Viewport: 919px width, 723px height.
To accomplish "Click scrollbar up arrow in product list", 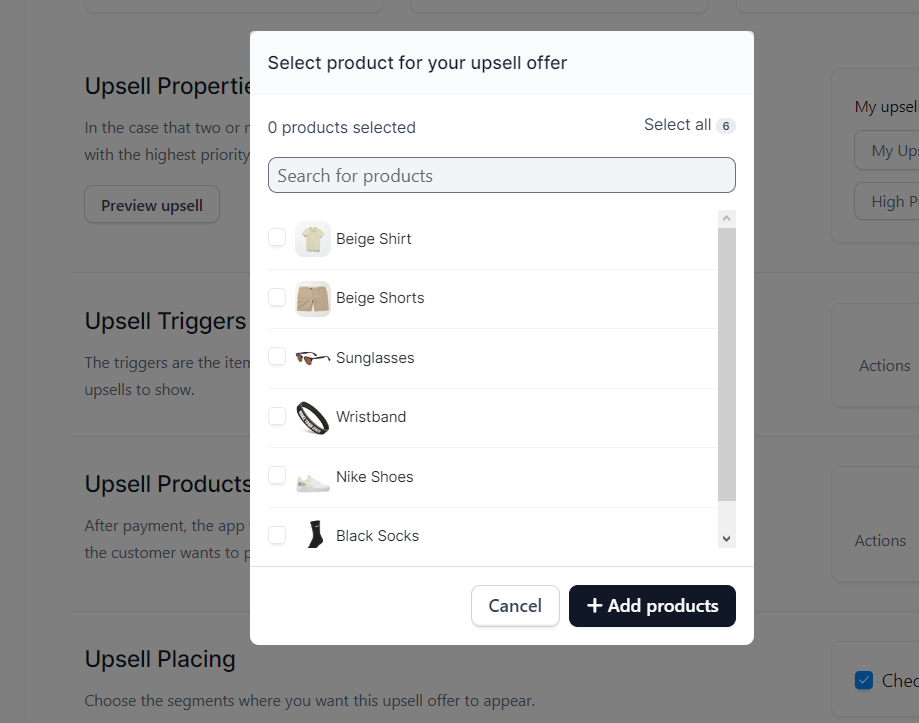I will (x=727, y=219).
